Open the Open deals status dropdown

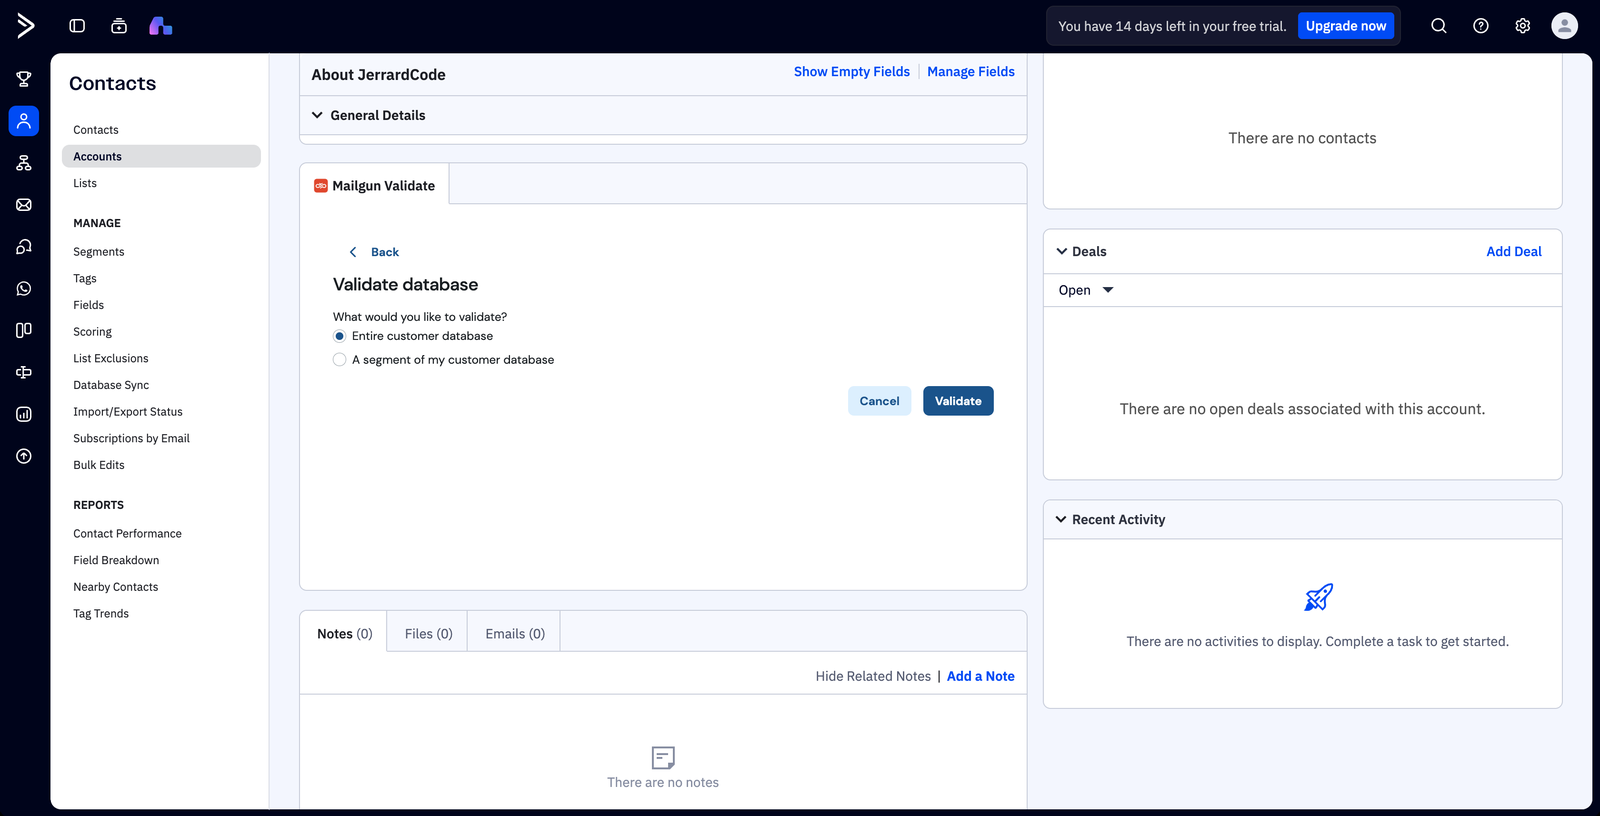tap(1086, 290)
